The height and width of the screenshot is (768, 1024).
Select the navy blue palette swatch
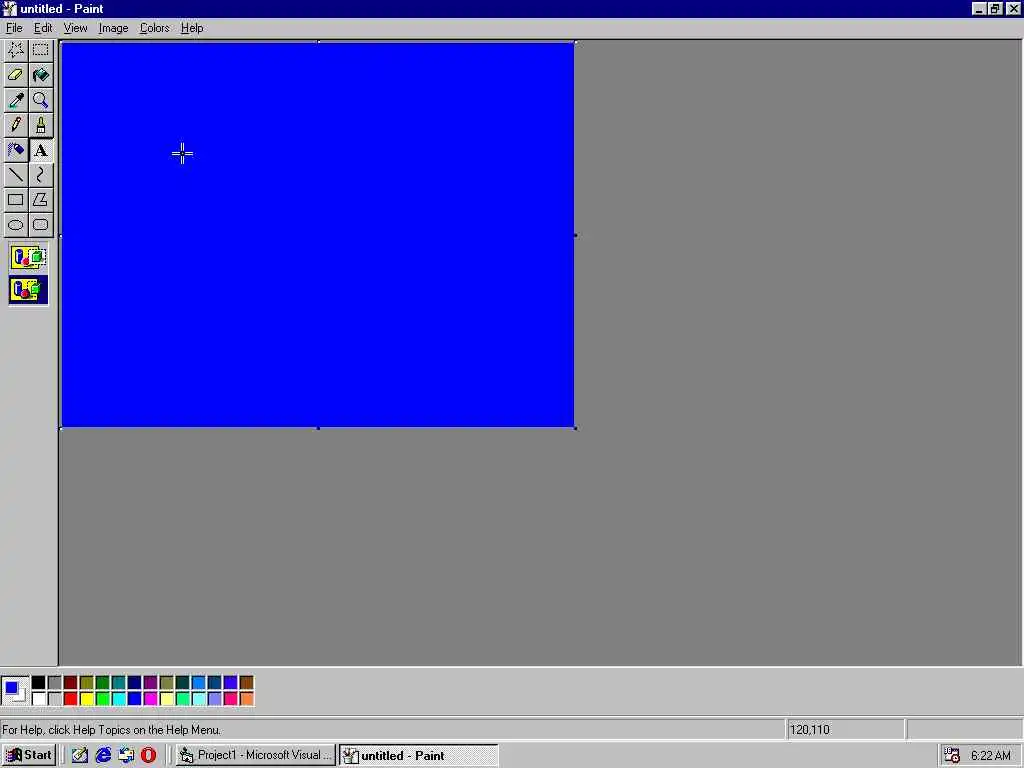(x=135, y=682)
